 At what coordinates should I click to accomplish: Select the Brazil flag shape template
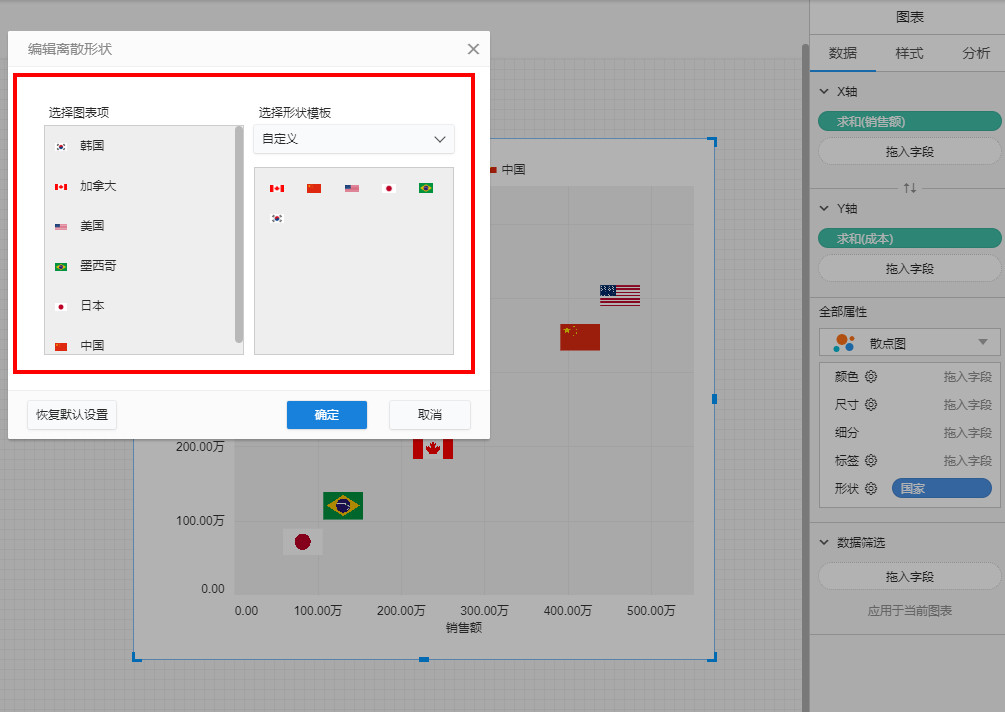point(426,188)
